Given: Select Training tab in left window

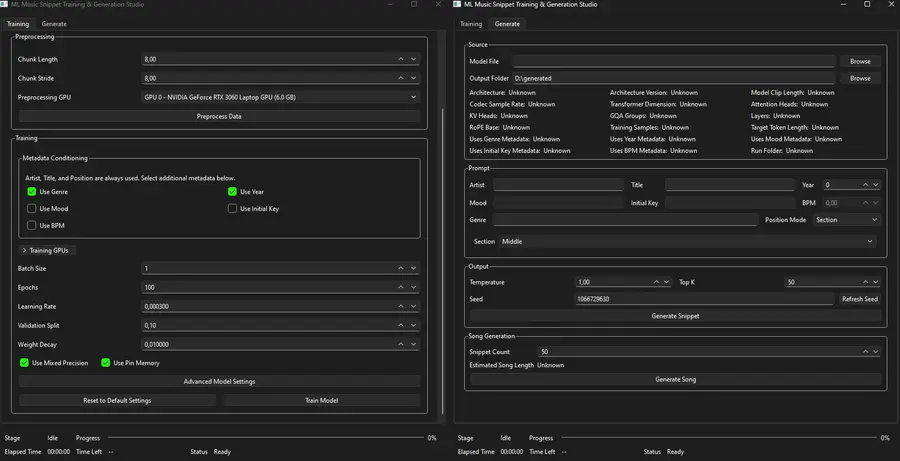Looking at the screenshot, I should 18,24.
